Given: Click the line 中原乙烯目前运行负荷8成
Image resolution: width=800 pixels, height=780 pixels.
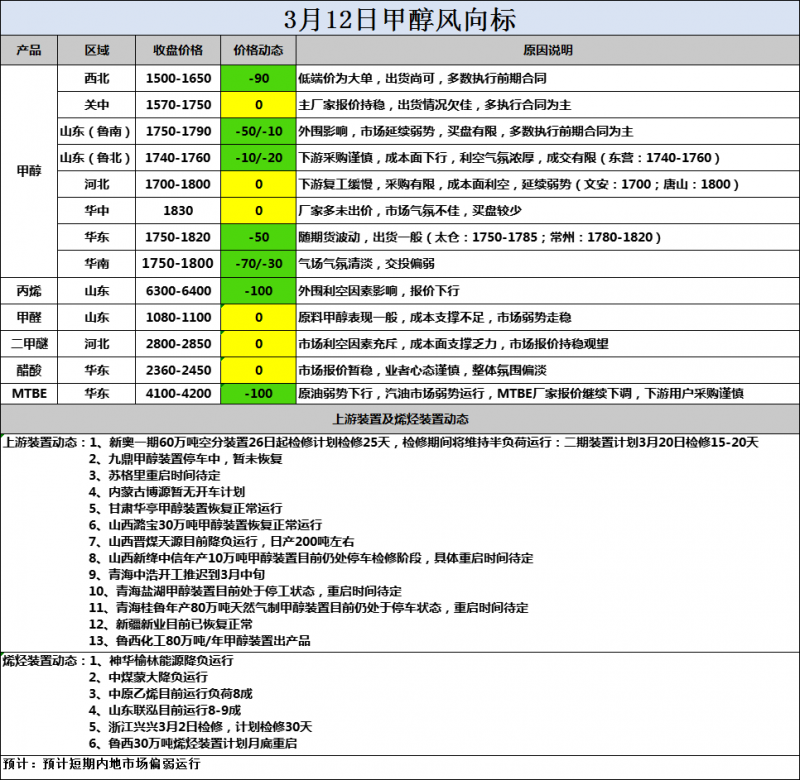Looking at the screenshot, I should (x=171, y=694).
